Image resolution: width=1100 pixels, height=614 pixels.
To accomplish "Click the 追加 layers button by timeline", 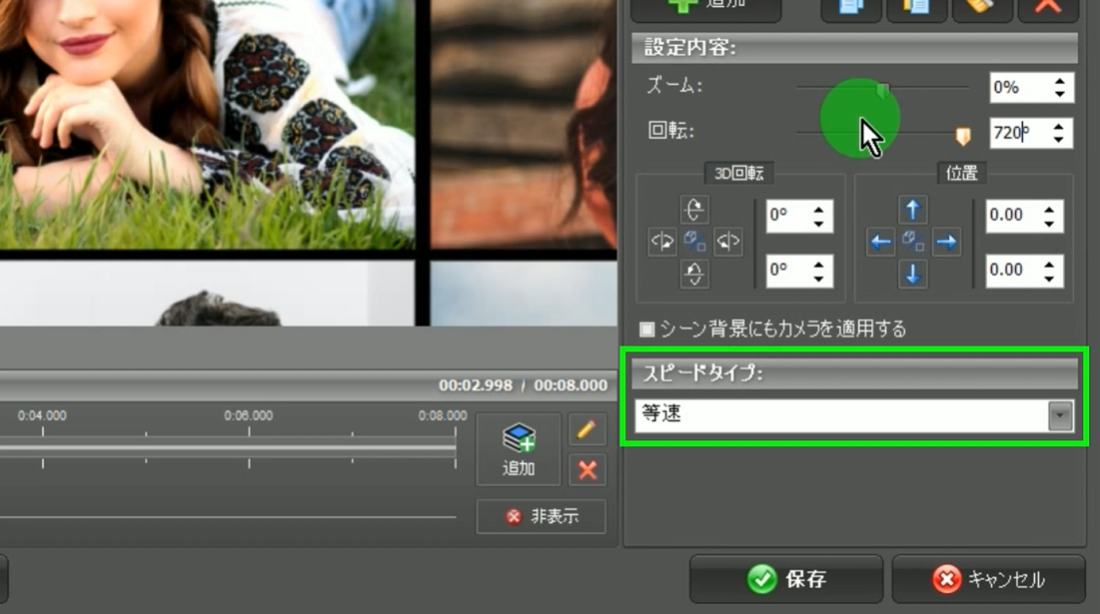I will point(518,448).
